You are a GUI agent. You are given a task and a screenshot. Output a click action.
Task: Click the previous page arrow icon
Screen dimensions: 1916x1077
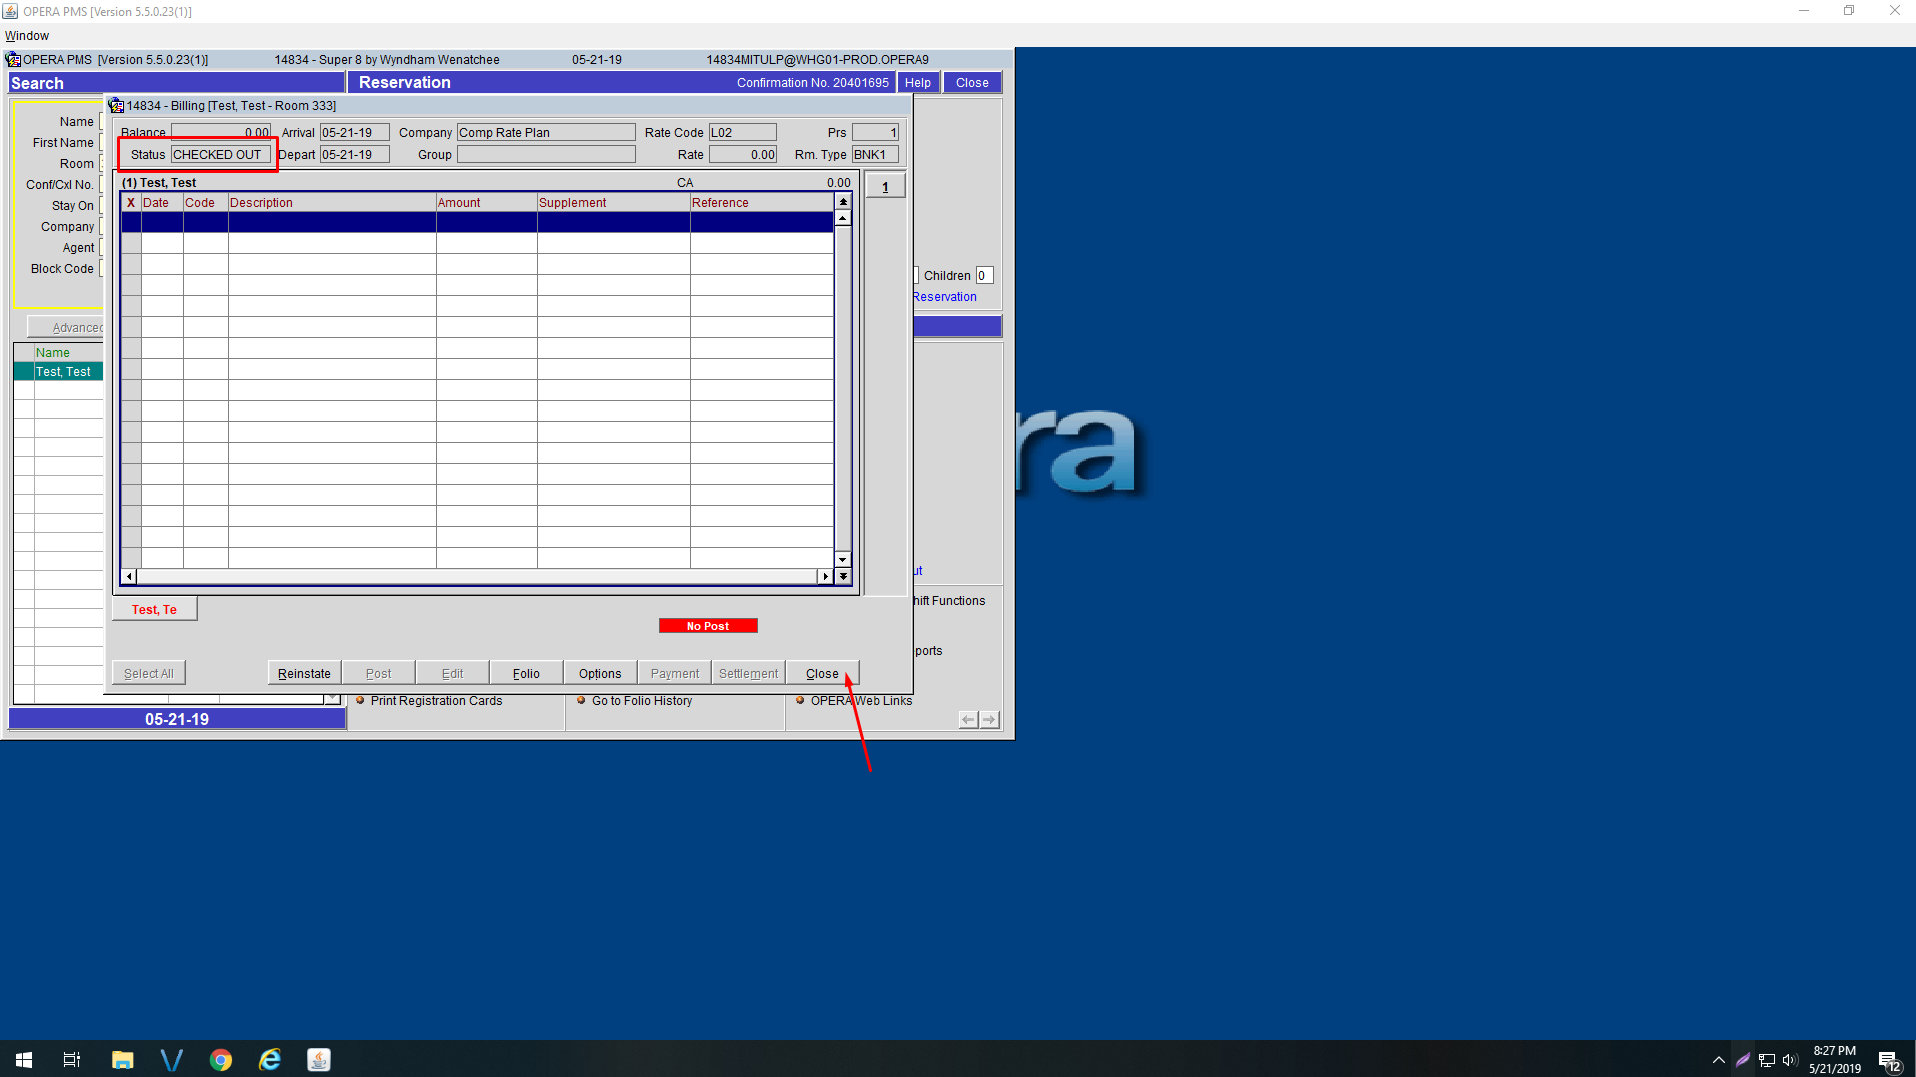[x=967, y=720]
